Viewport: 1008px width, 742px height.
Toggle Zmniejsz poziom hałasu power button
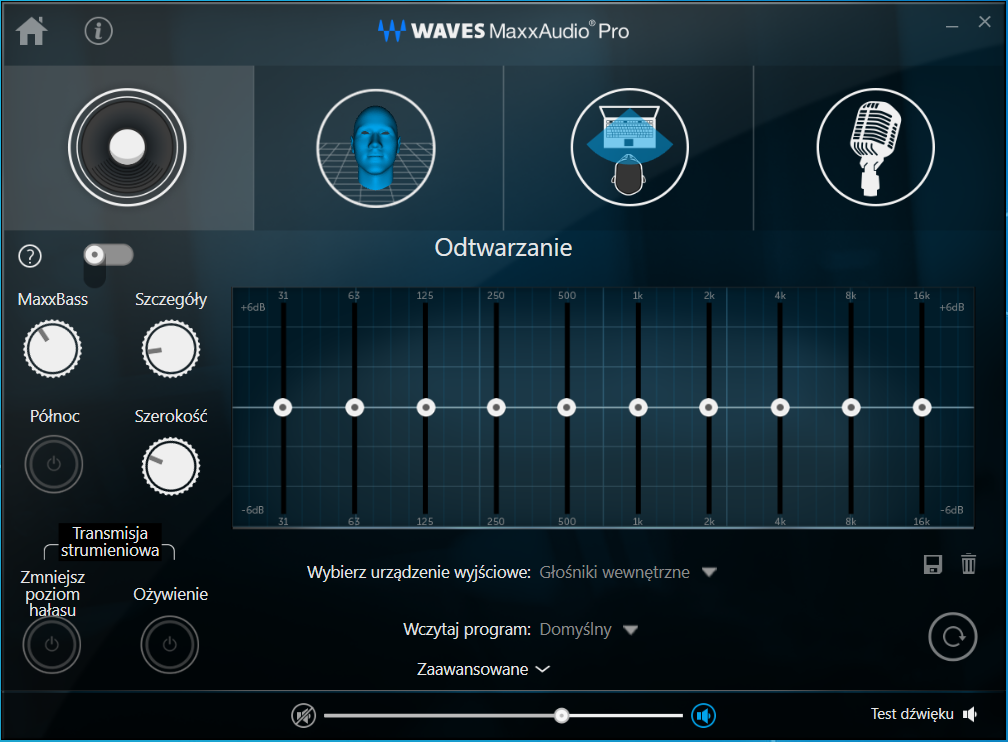(x=51, y=644)
